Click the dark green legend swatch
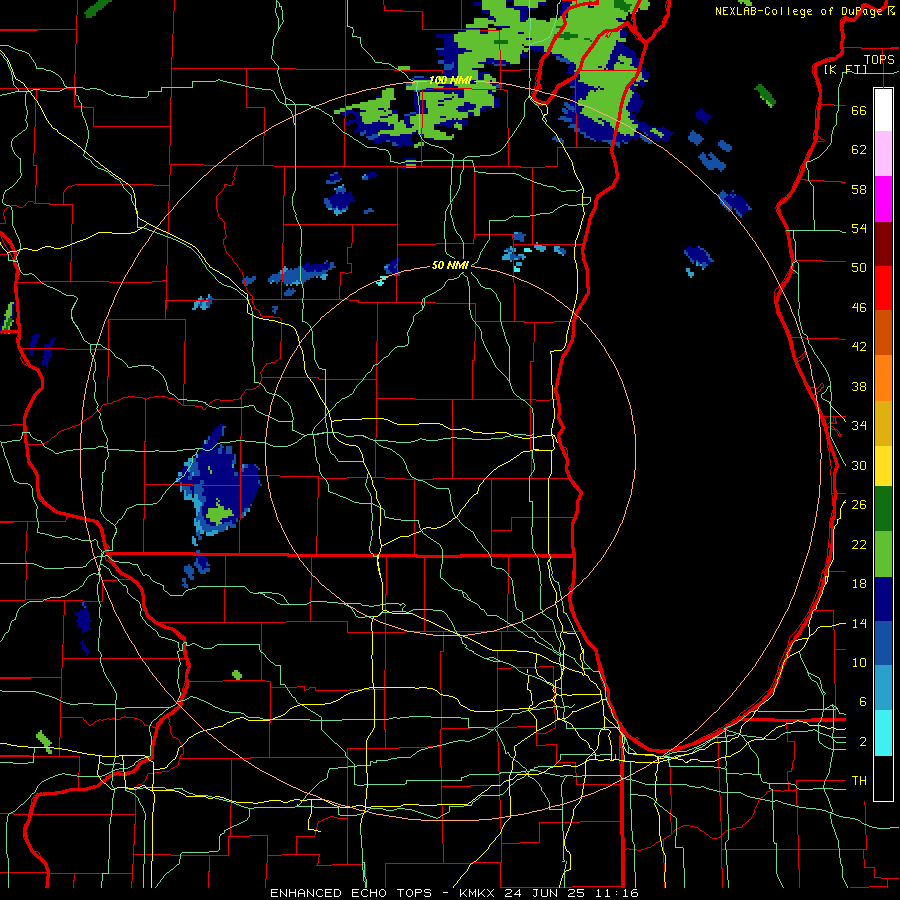This screenshot has width=900, height=900. click(x=883, y=509)
